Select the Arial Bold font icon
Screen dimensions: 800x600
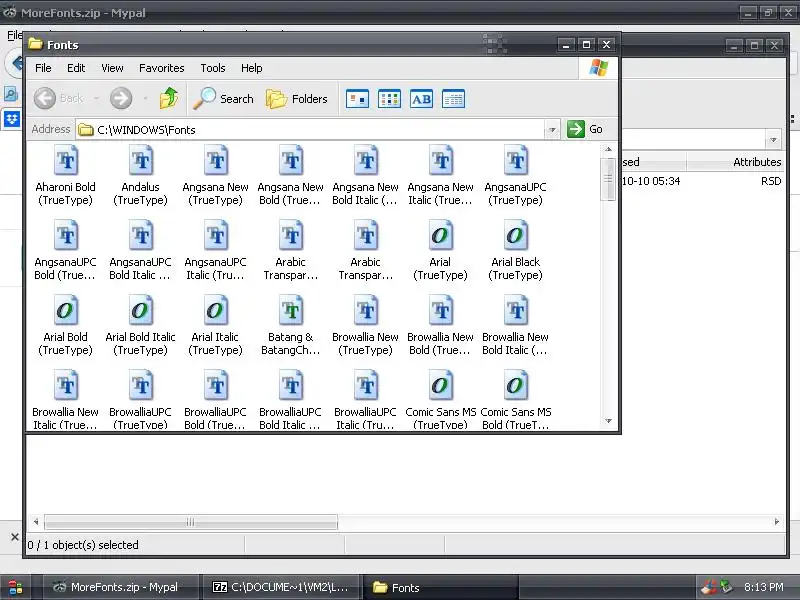(x=66, y=310)
